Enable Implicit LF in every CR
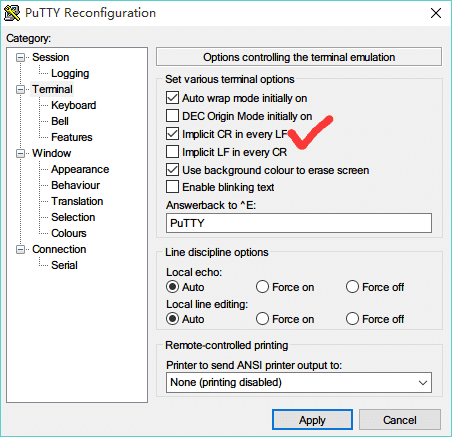The height and width of the screenshot is (437, 452). [x=172, y=152]
